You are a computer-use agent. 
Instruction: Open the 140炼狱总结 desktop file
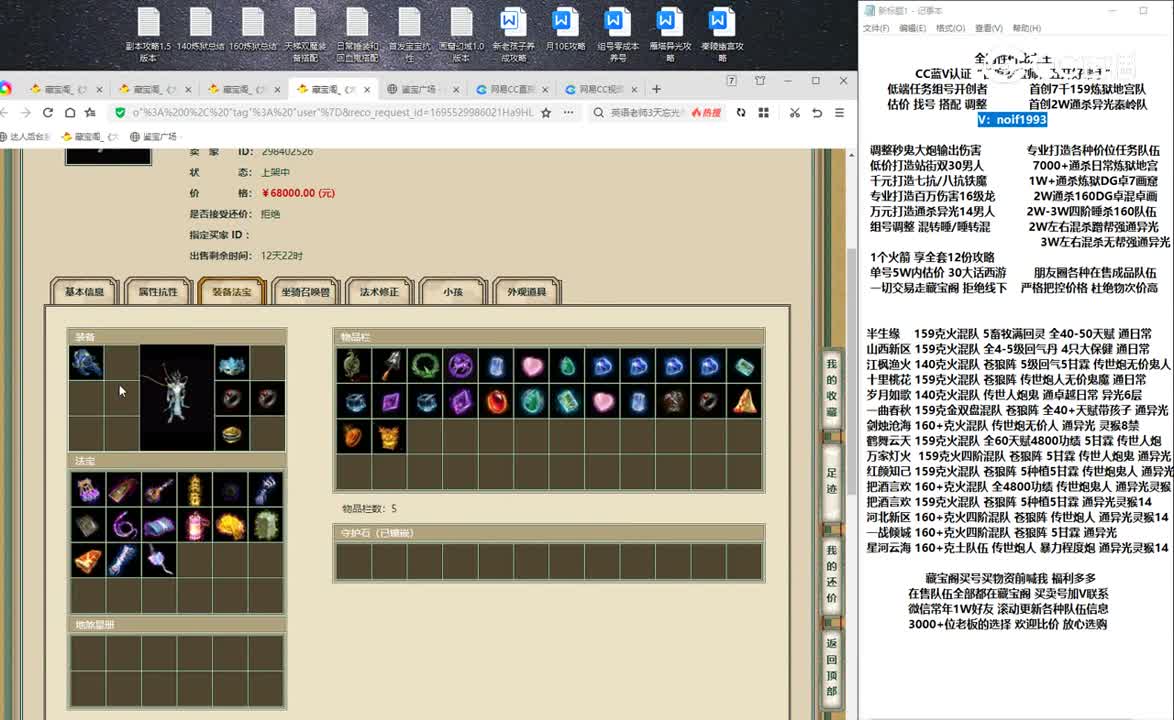coord(200,30)
